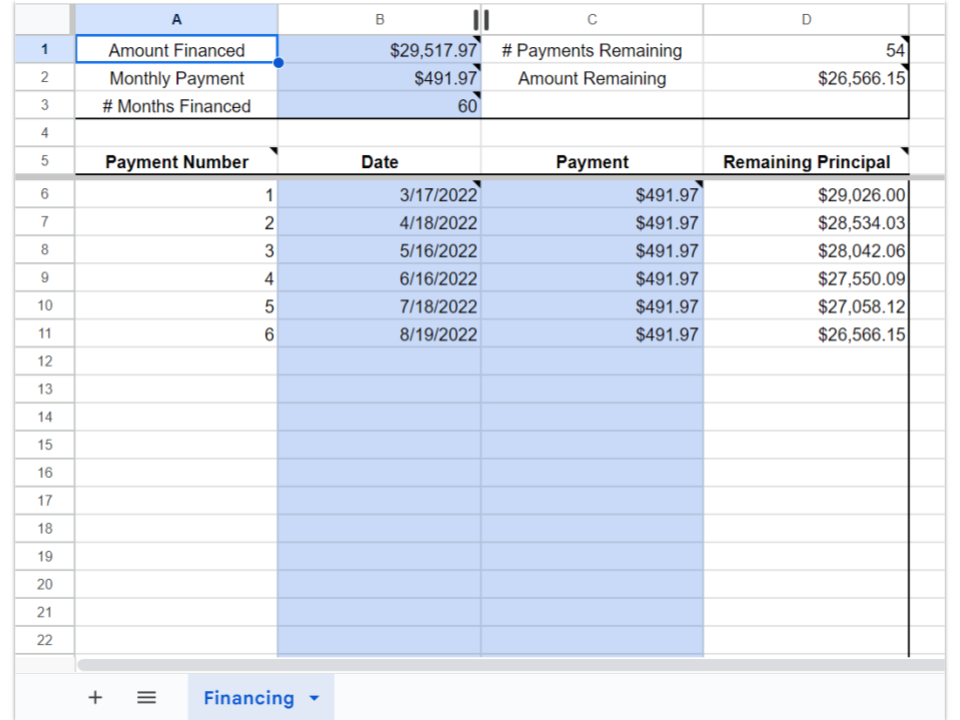Select column A header
Screen dimensions: 960x720
tap(176, 20)
